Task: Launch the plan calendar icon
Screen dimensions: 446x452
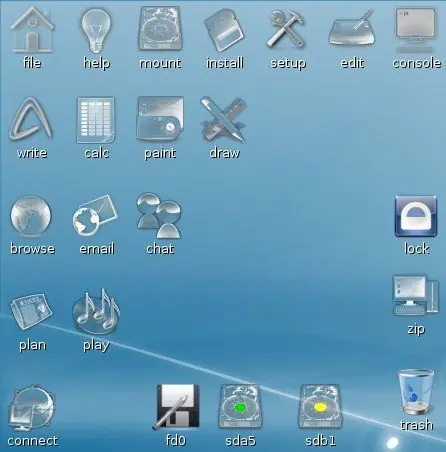Action: 32,311
